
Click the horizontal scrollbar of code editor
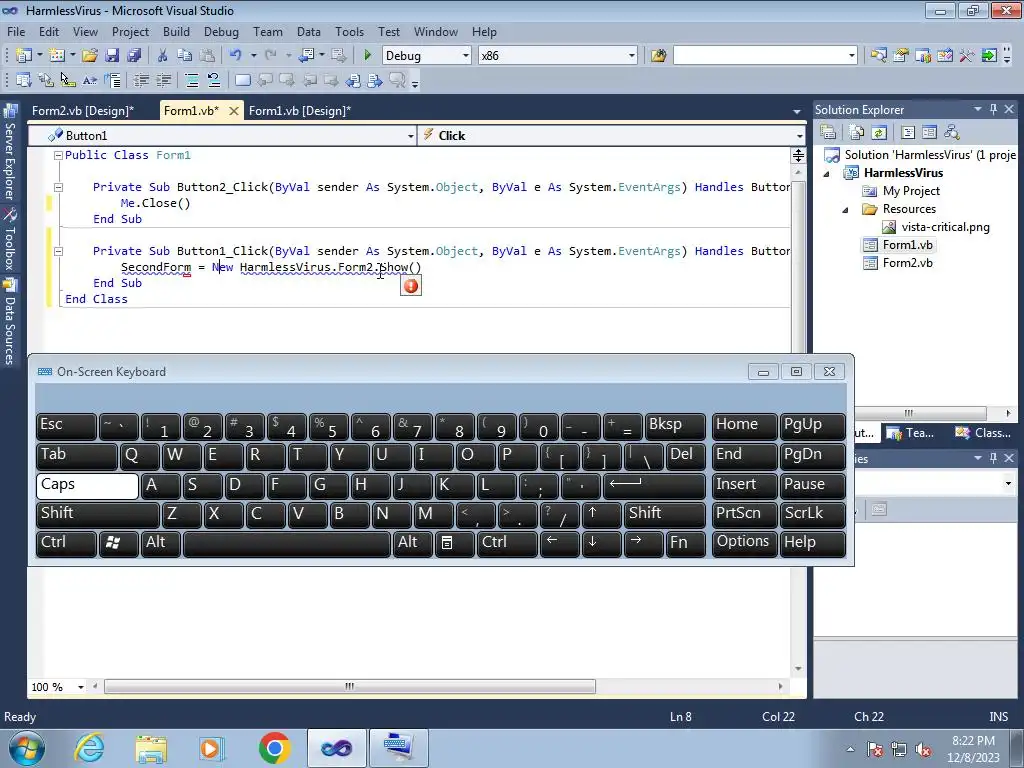350,687
